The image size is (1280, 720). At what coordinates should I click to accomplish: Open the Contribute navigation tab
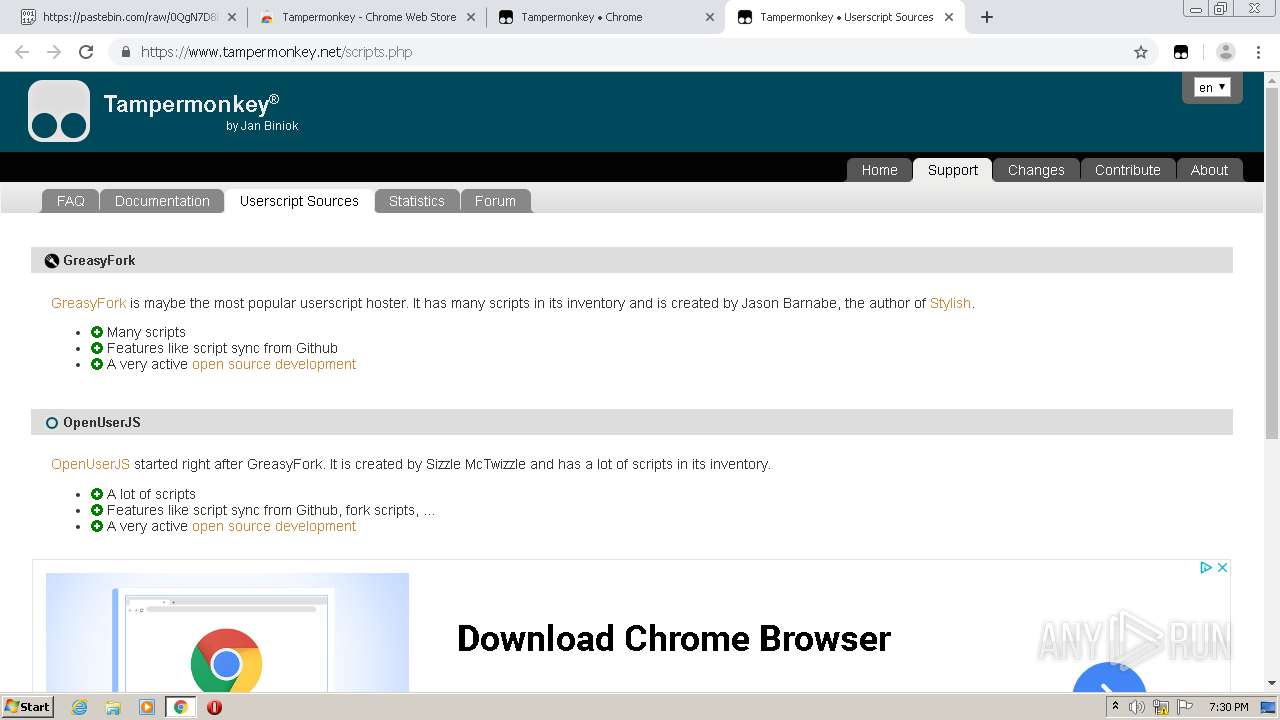1127,170
